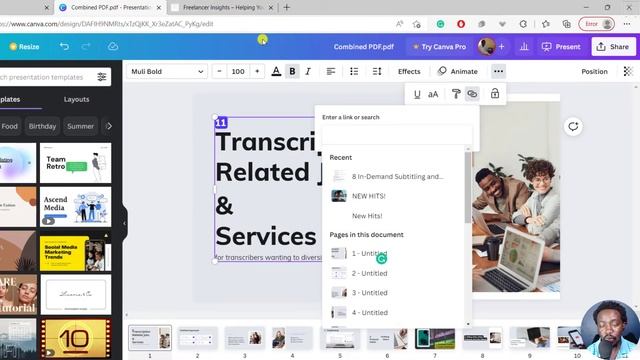The image size is (640, 360).
Task: Increase font size with plus button
Action: click(257, 71)
